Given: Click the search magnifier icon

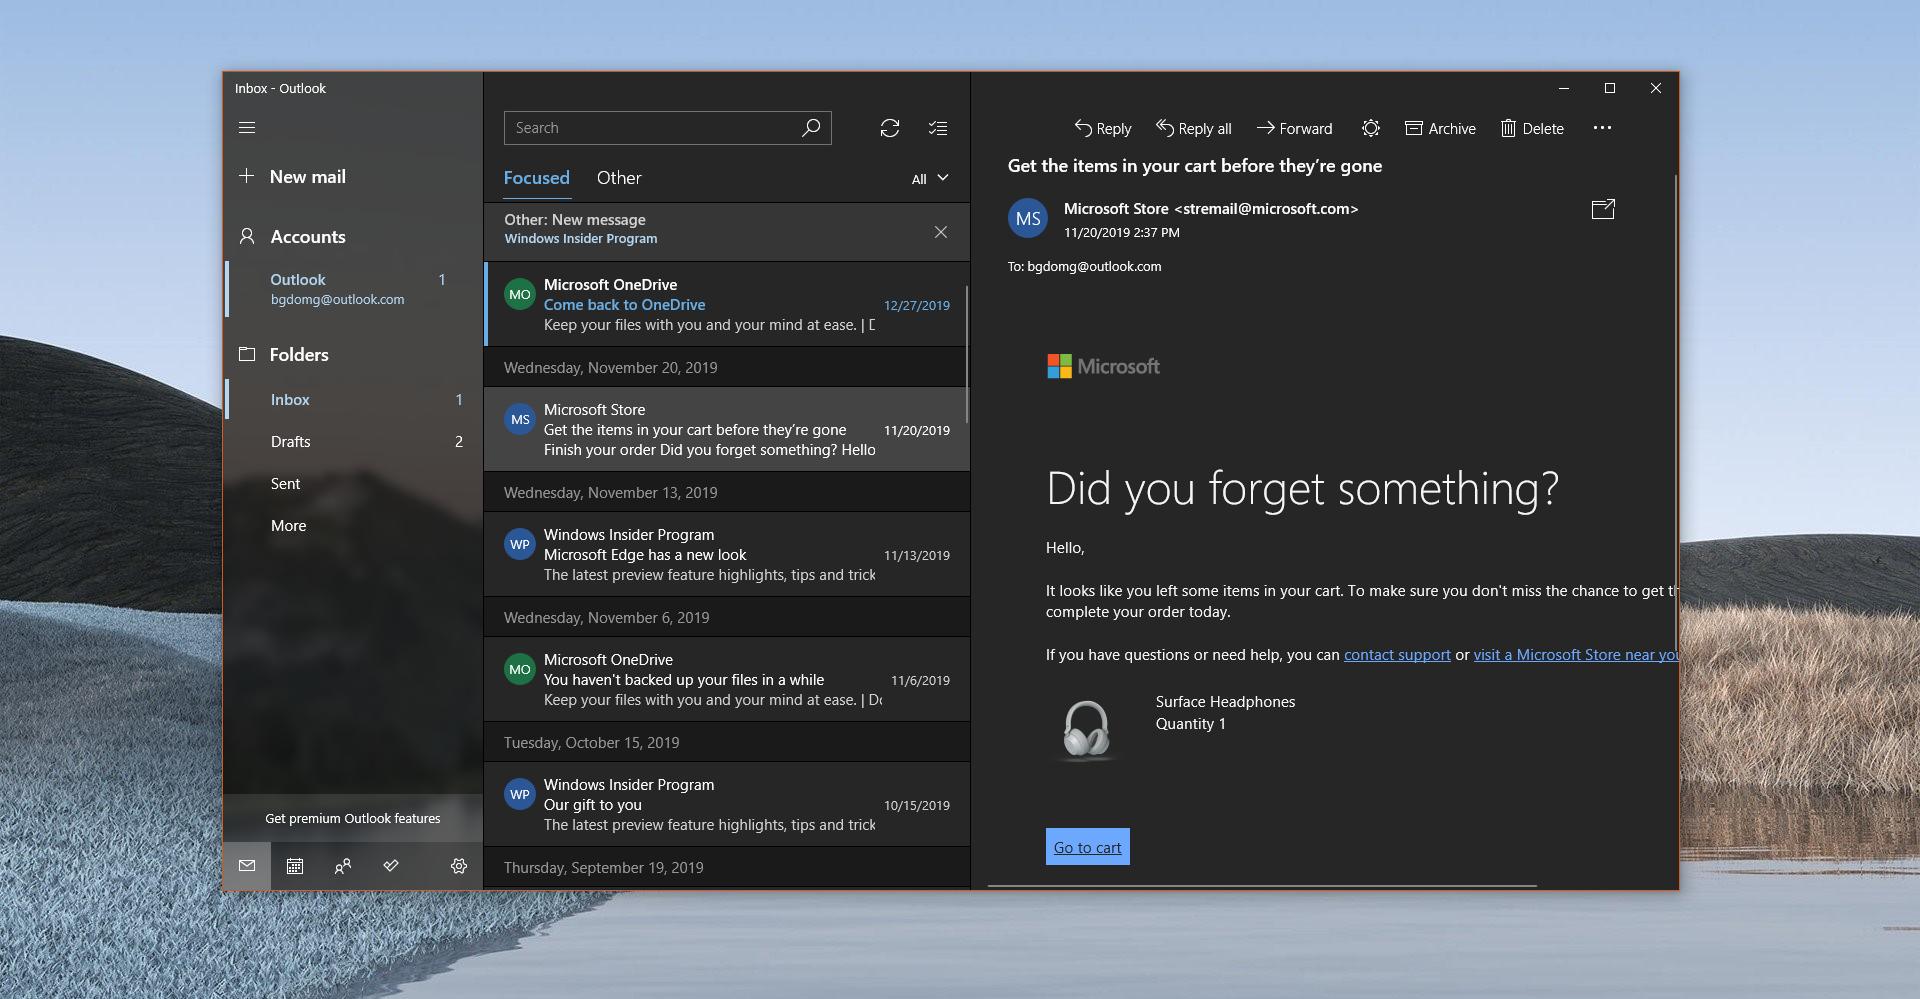Looking at the screenshot, I should [x=811, y=128].
